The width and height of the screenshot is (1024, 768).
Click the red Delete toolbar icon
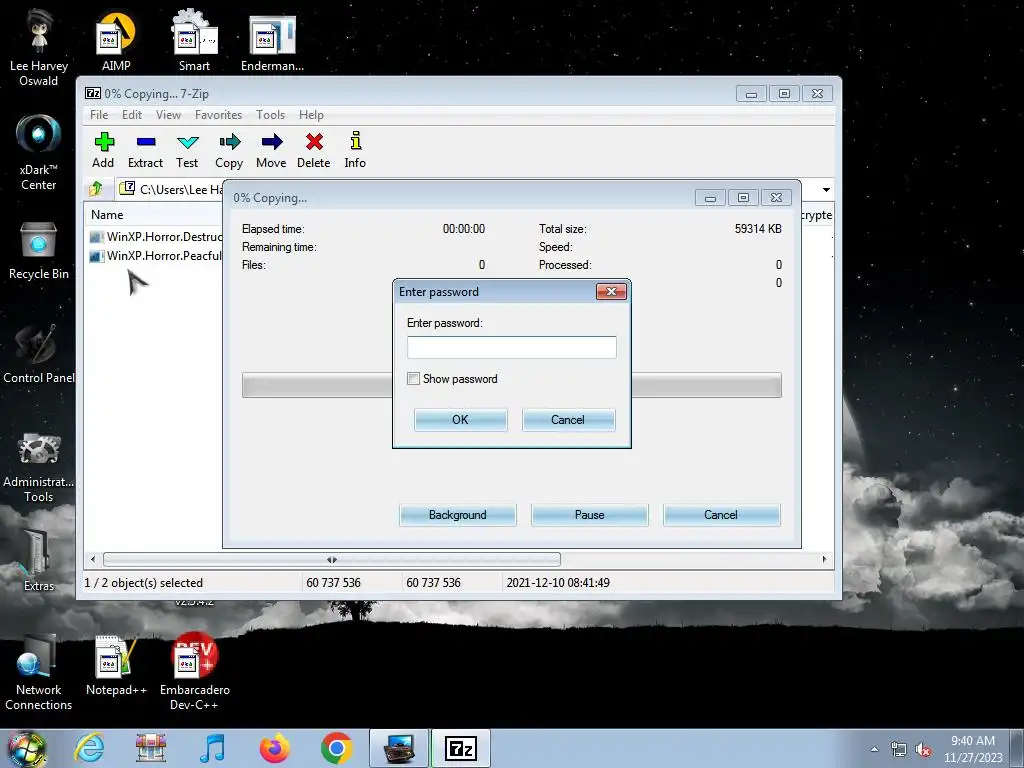[313, 150]
